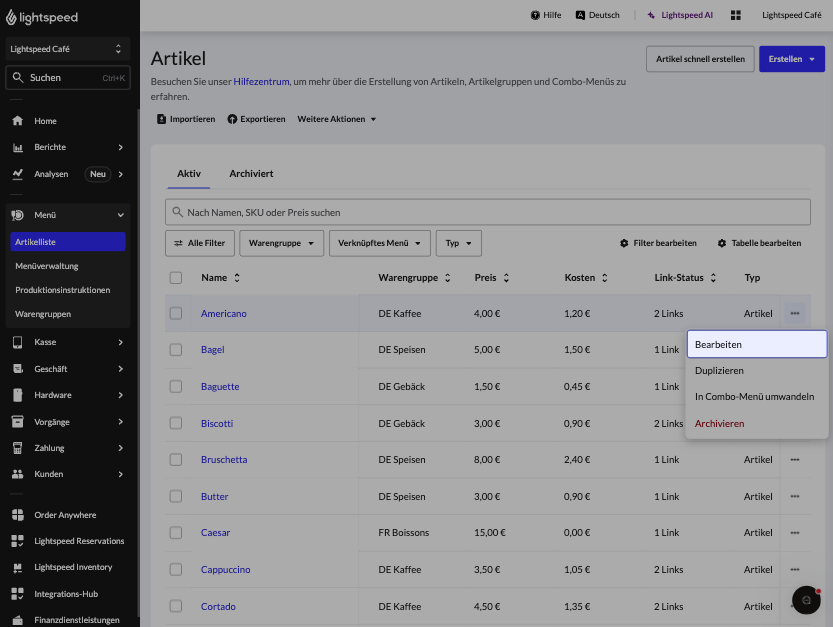The height and width of the screenshot is (627, 833).
Task: Open the Cappuccino article link
Action: pyautogui.click(x=225, y=569)
